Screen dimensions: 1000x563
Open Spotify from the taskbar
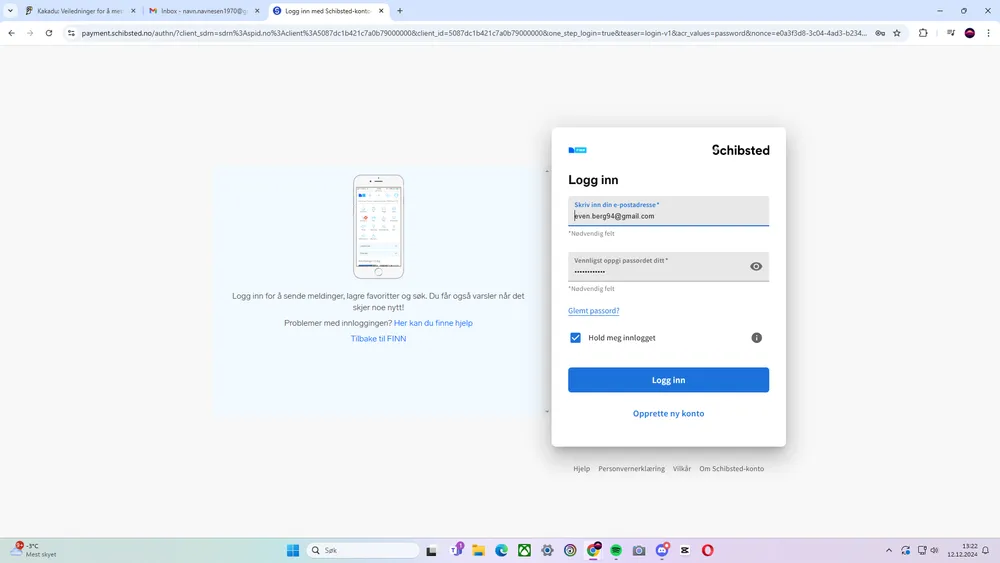coord(616,550)
